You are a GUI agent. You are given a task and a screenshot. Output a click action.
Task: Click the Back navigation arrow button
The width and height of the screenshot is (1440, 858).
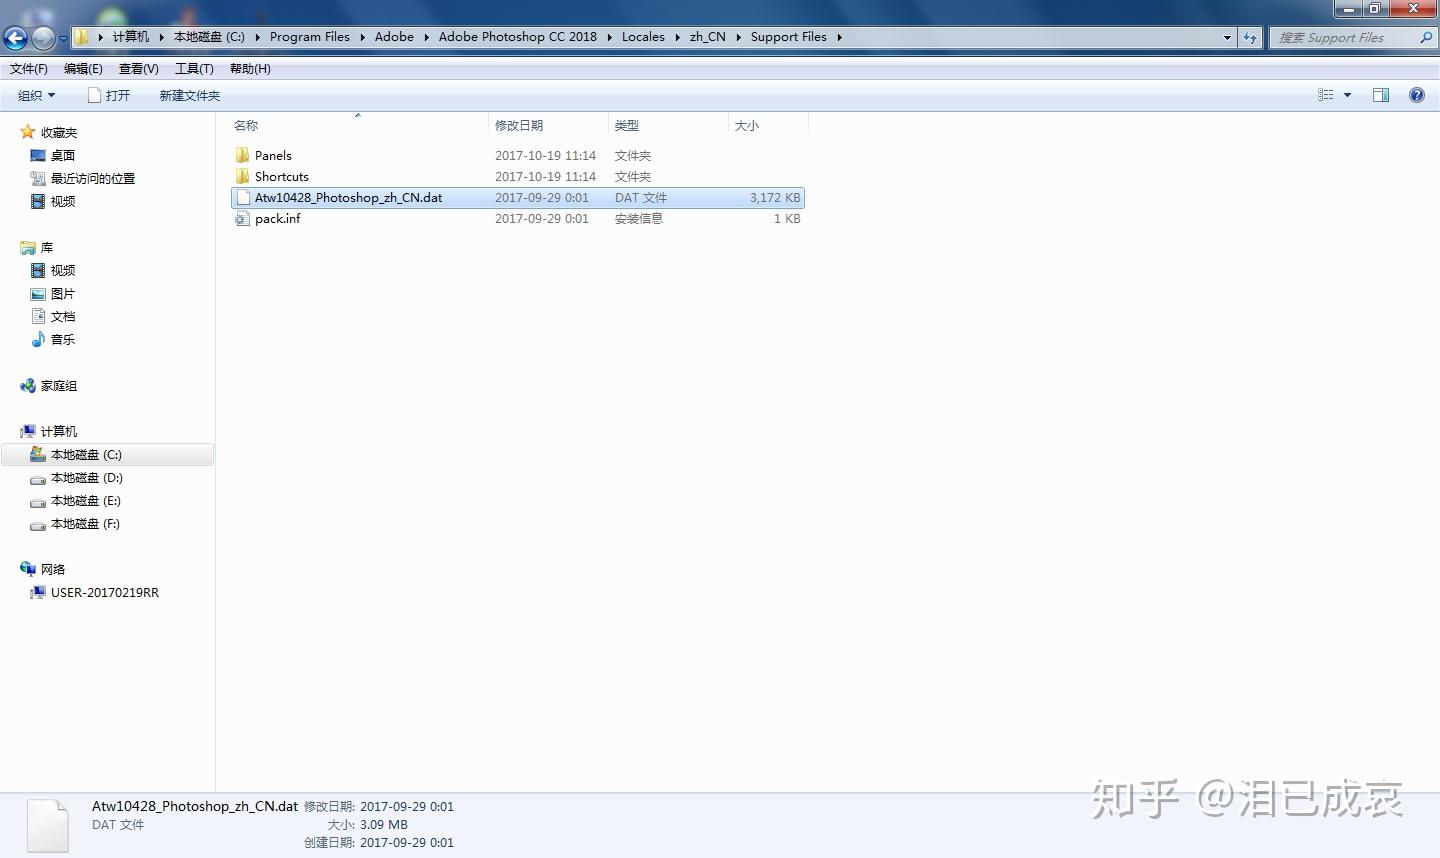[15, 38]
